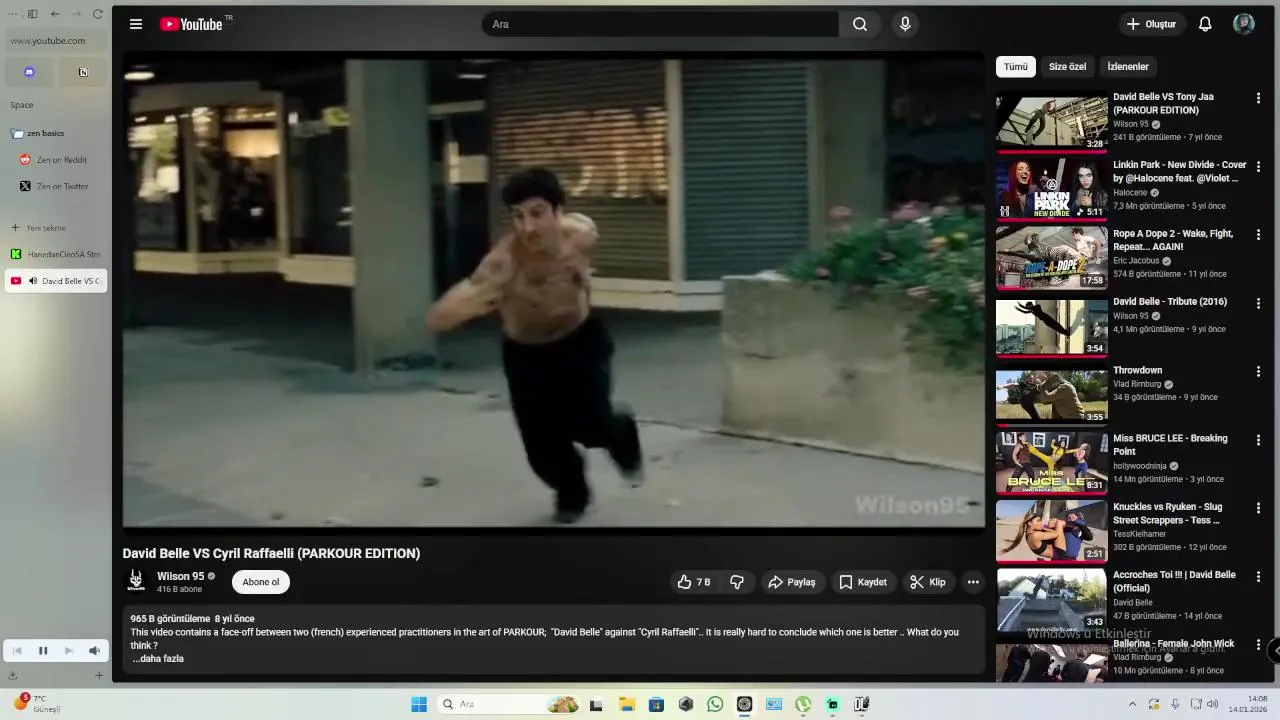The width and height of the screenshot is (1280, 720).
Task: Open options menu for Miss BRUCE LEE
Action: [x=1258, y=440]
